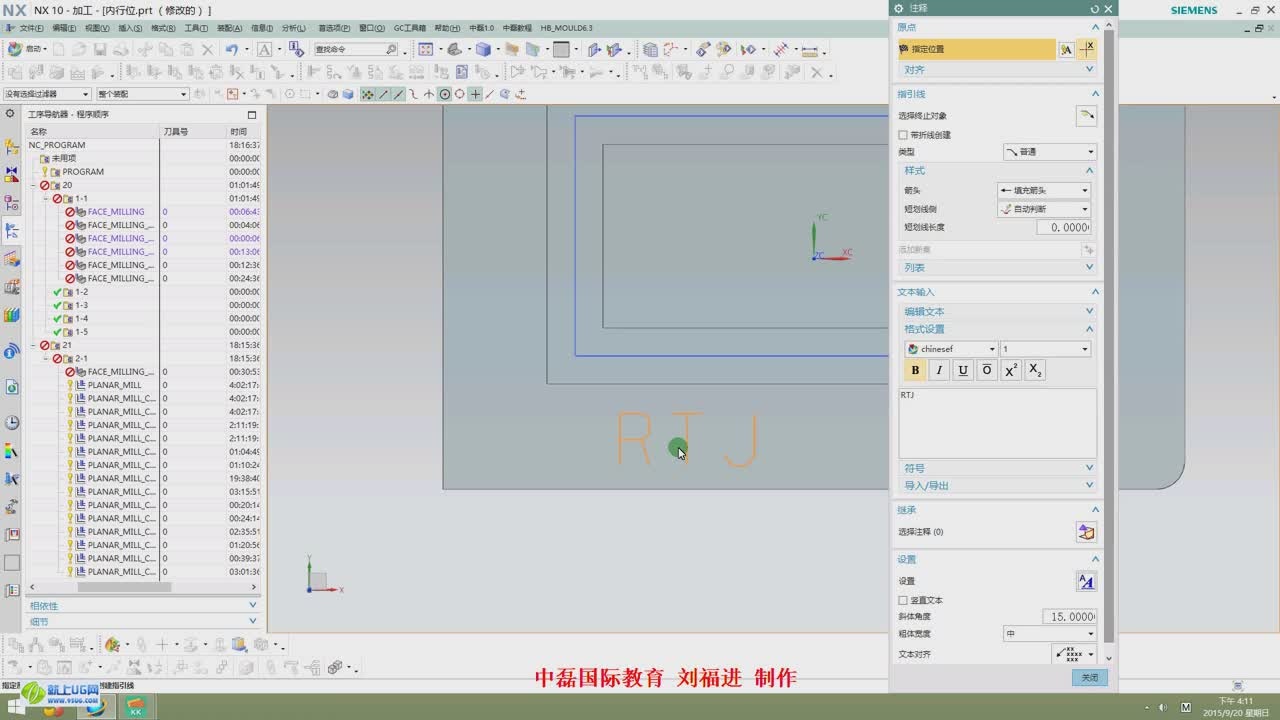This screenshot has width=1280, height=720.
Task: Click the 查找命令 search field
Action: pyautogui.click(x=355, y=49)
